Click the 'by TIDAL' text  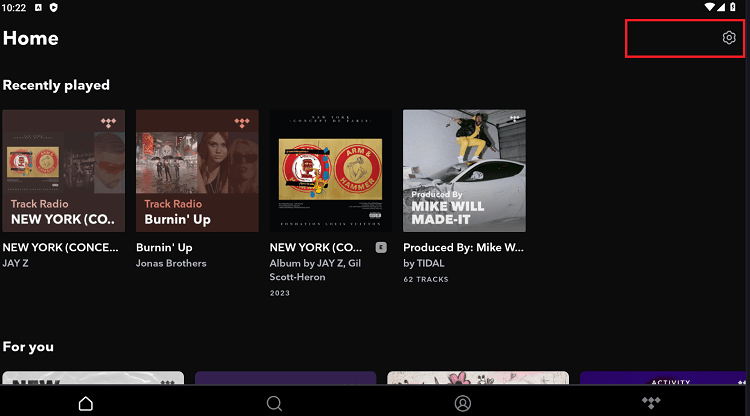coord(423,263)
